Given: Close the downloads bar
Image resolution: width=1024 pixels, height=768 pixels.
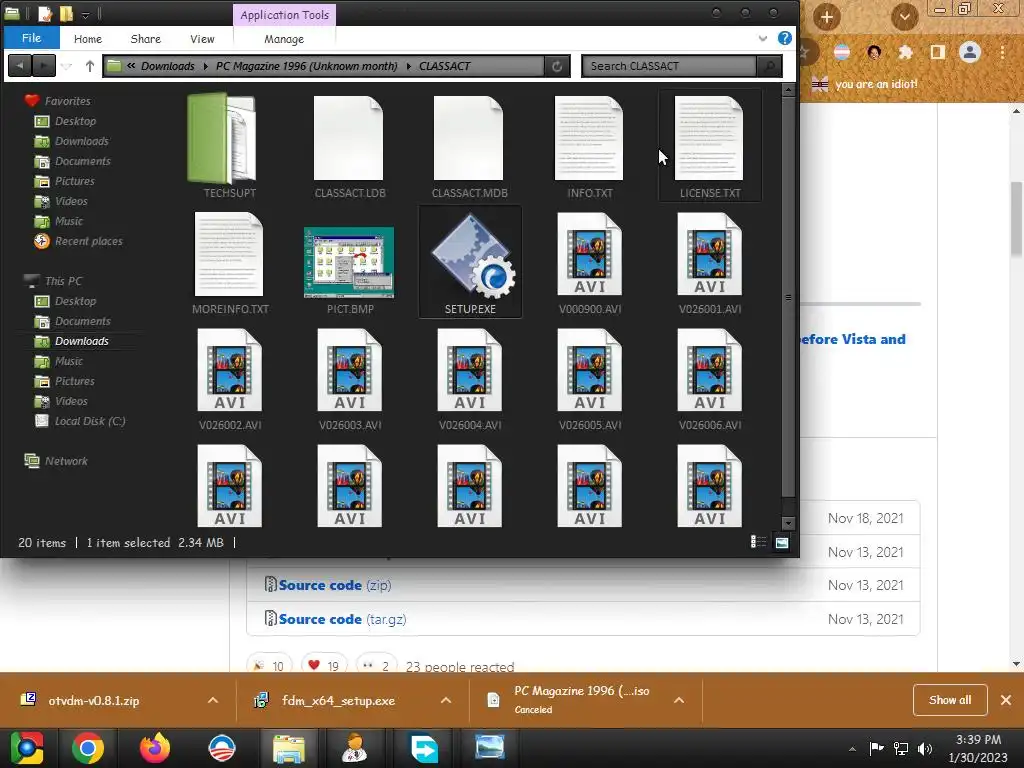Looking at the screenshot, I should click(1006, 700).
